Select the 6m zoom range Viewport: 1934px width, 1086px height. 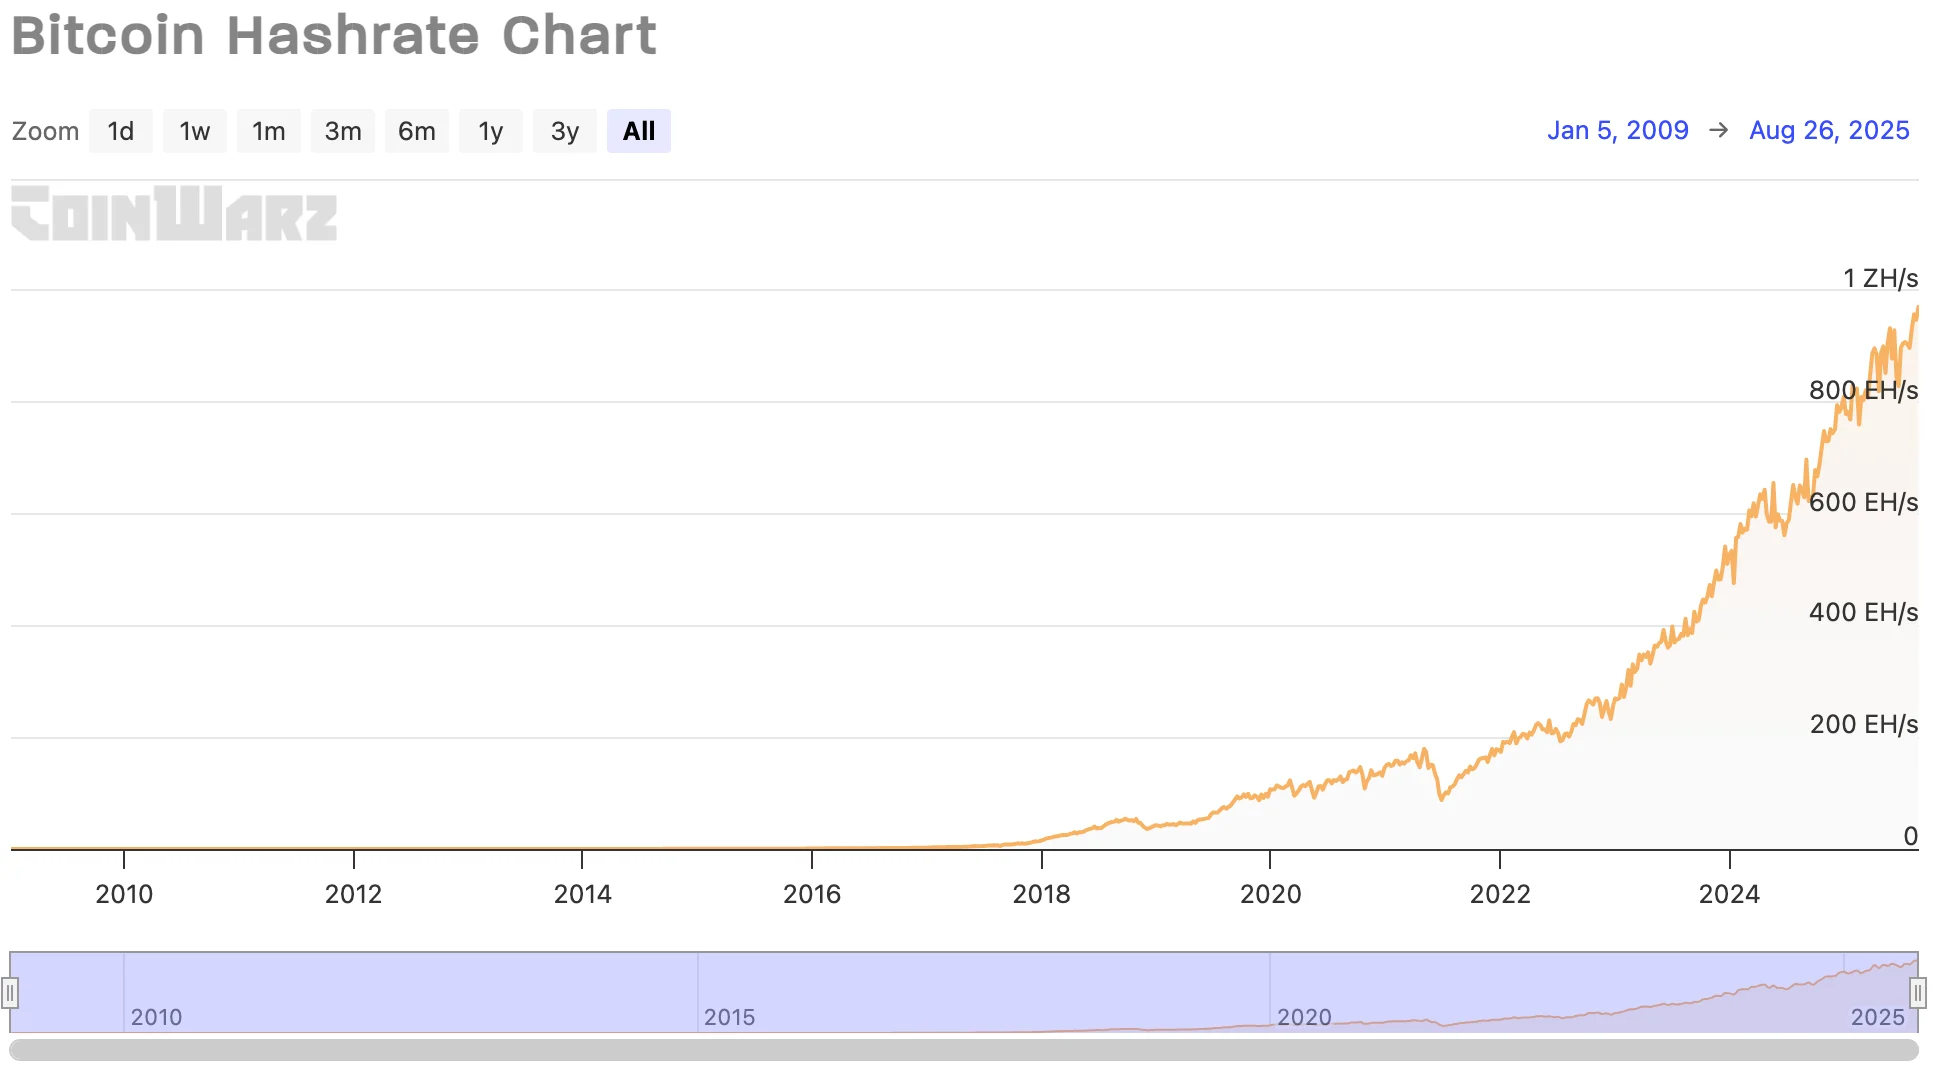coord(417,131)
